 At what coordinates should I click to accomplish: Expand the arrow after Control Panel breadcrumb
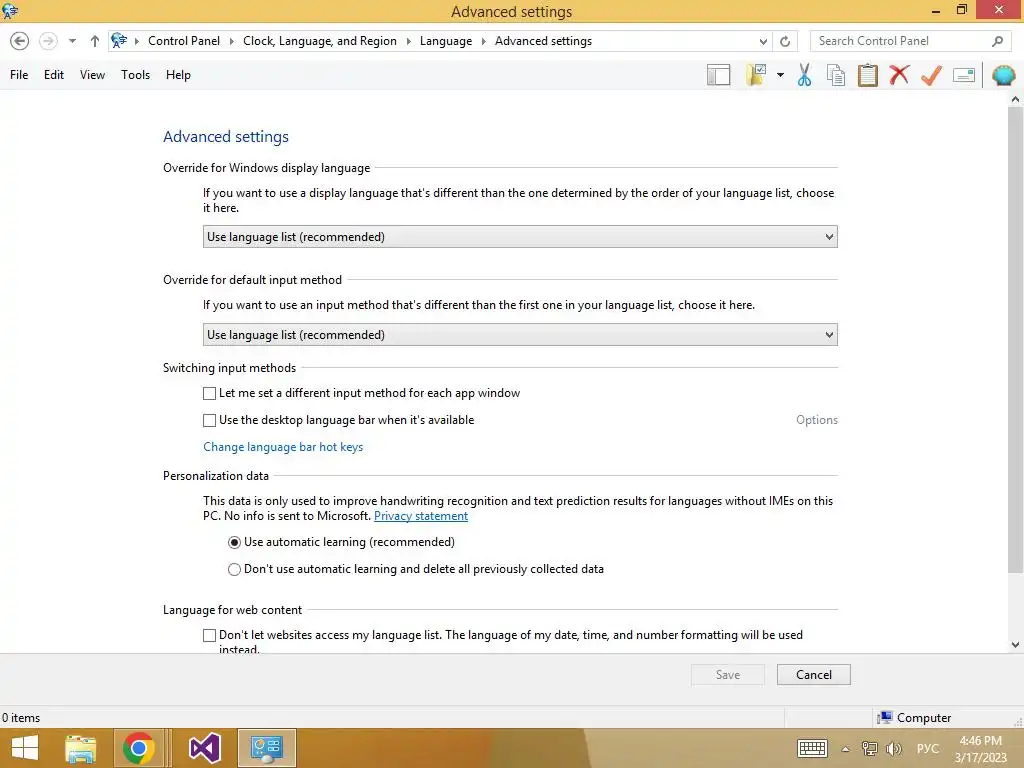tap(231, 41)
